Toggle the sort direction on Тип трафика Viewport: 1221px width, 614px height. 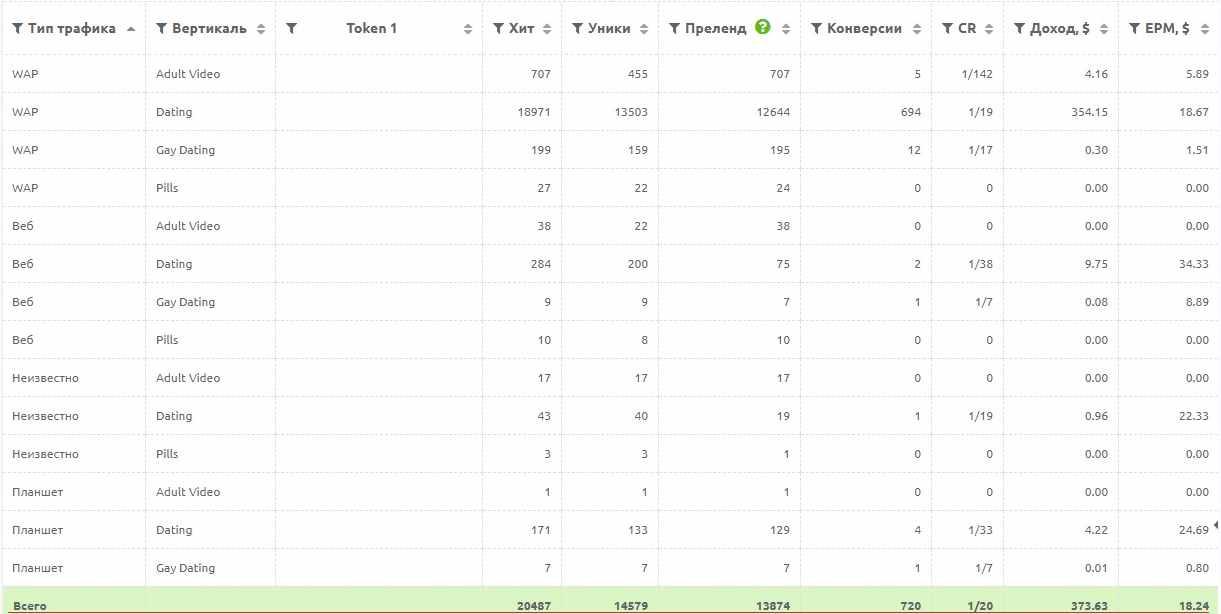130,28
